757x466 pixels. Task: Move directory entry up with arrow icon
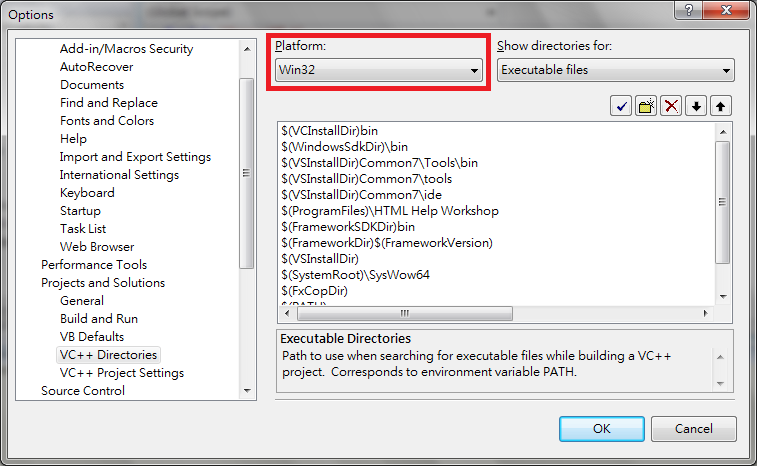click(x=721, y=106)
